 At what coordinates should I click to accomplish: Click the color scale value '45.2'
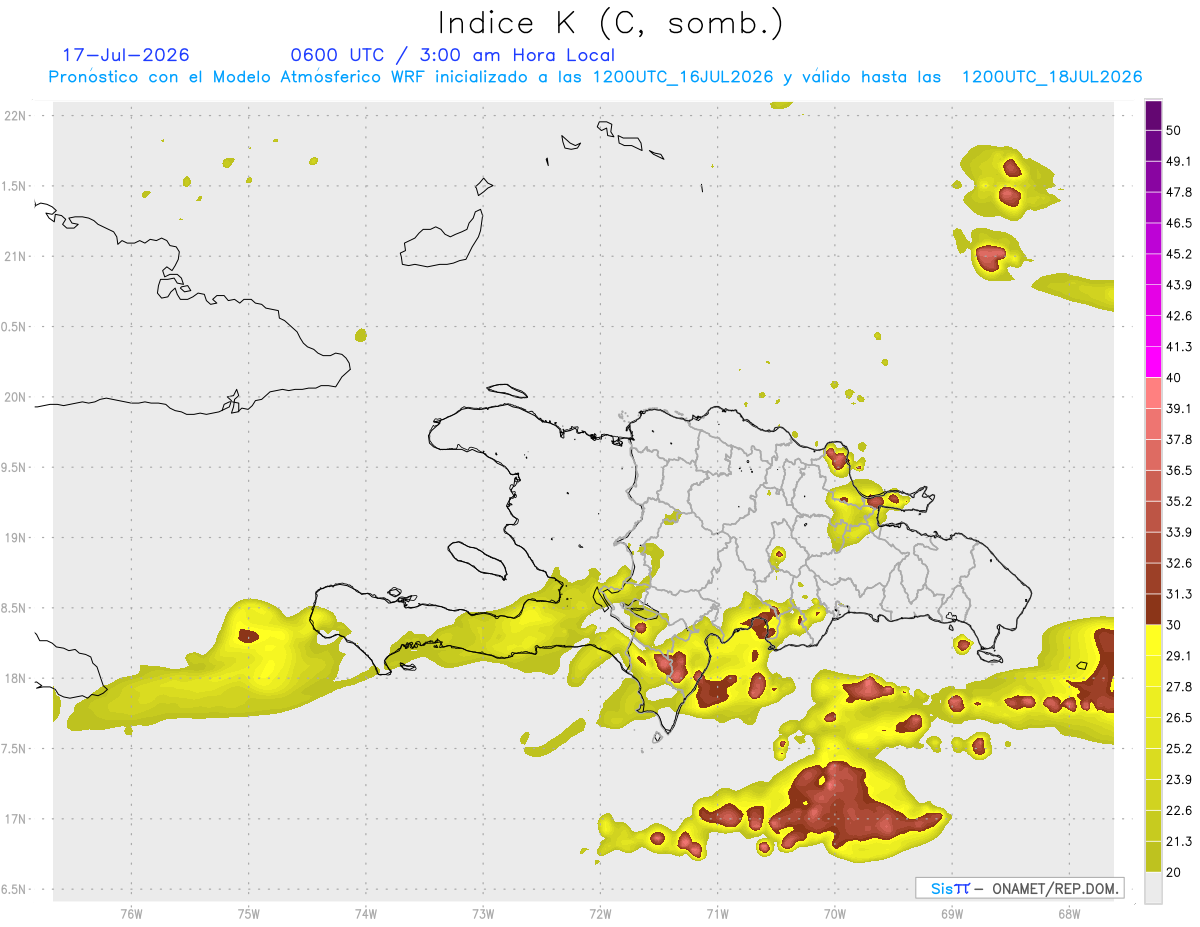click(x=1179, y=254)
